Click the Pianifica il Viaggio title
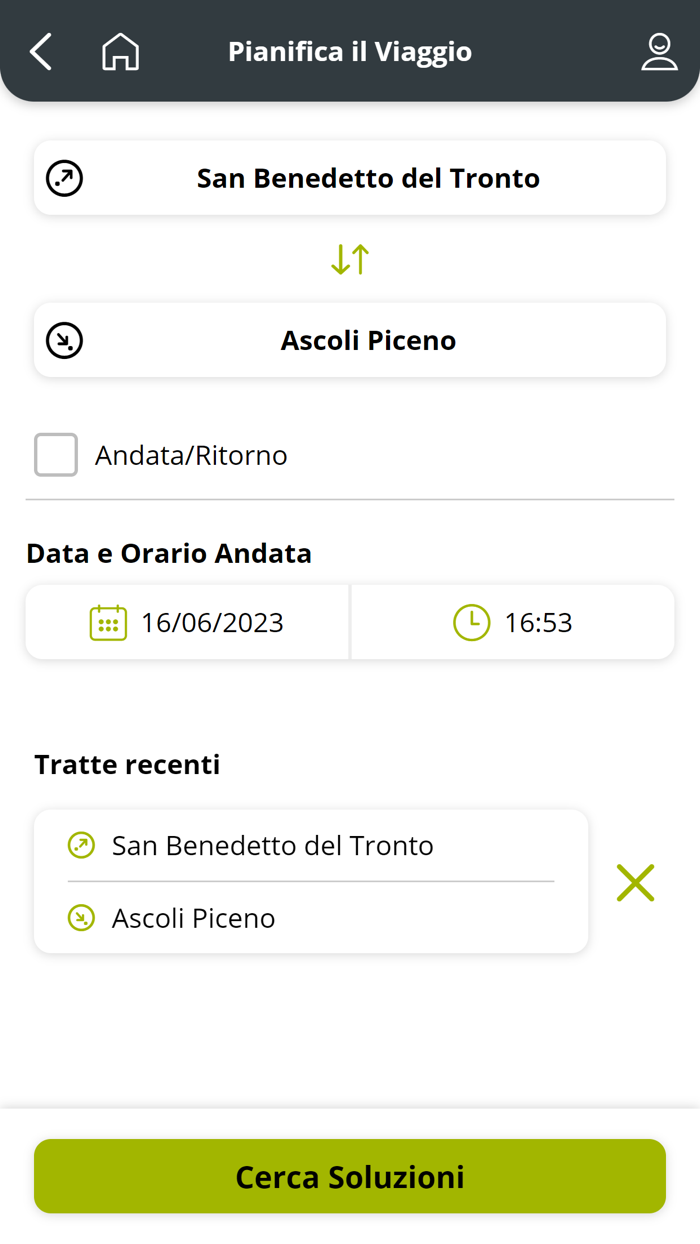The image size is (700, 1244). pos(349,51)
